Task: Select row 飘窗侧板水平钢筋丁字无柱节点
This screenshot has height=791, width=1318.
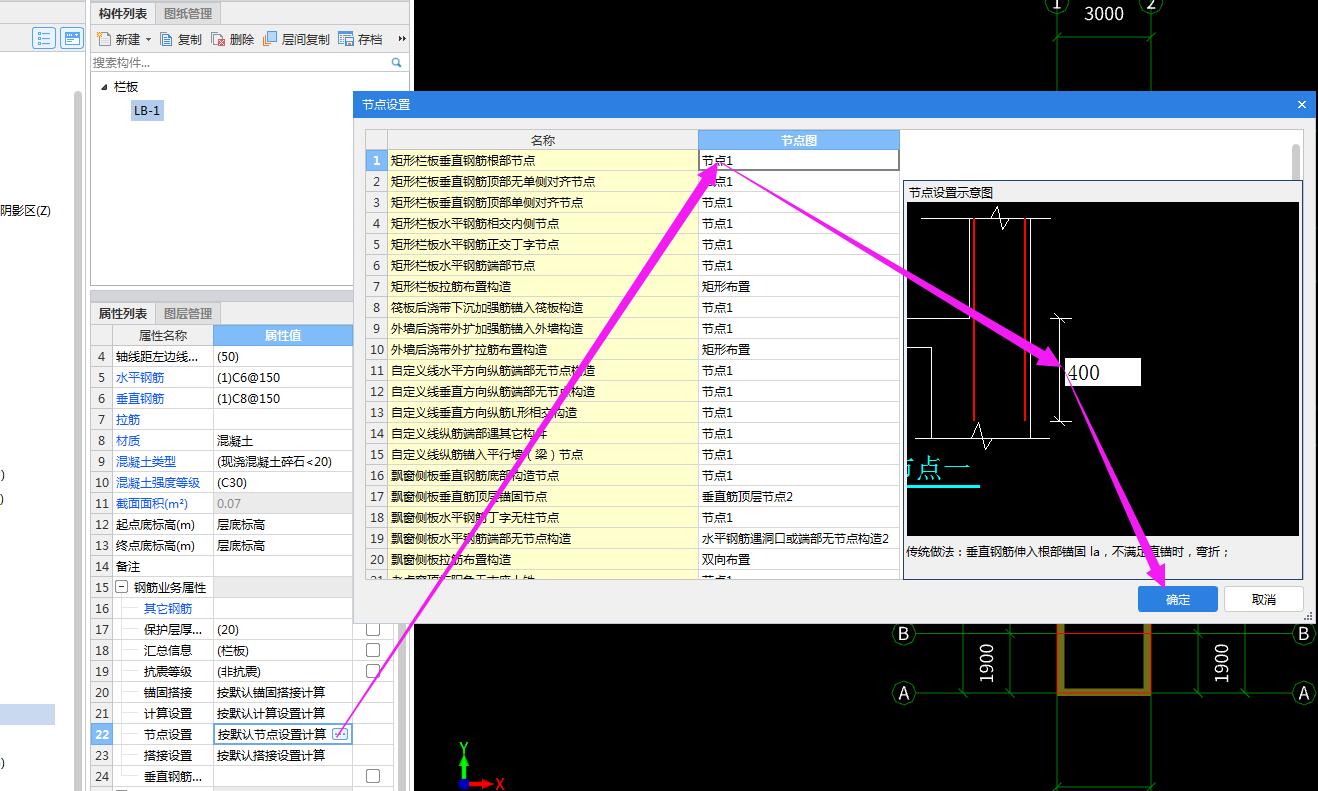Action: point(543,518)
